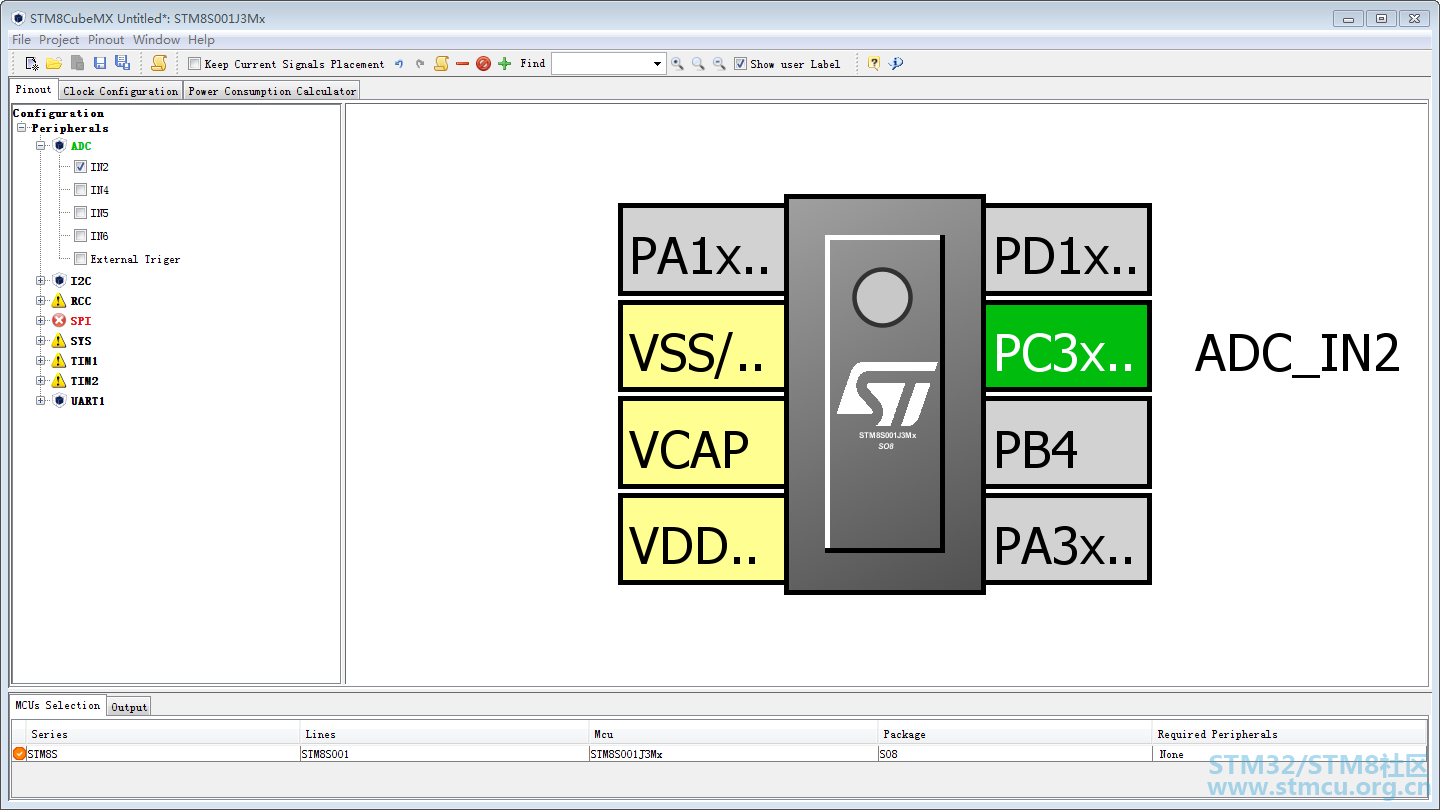Viewport: 1440px width, 810px height.
Task: Click the redo arrow in toolbar
Action: click(420, 63)
